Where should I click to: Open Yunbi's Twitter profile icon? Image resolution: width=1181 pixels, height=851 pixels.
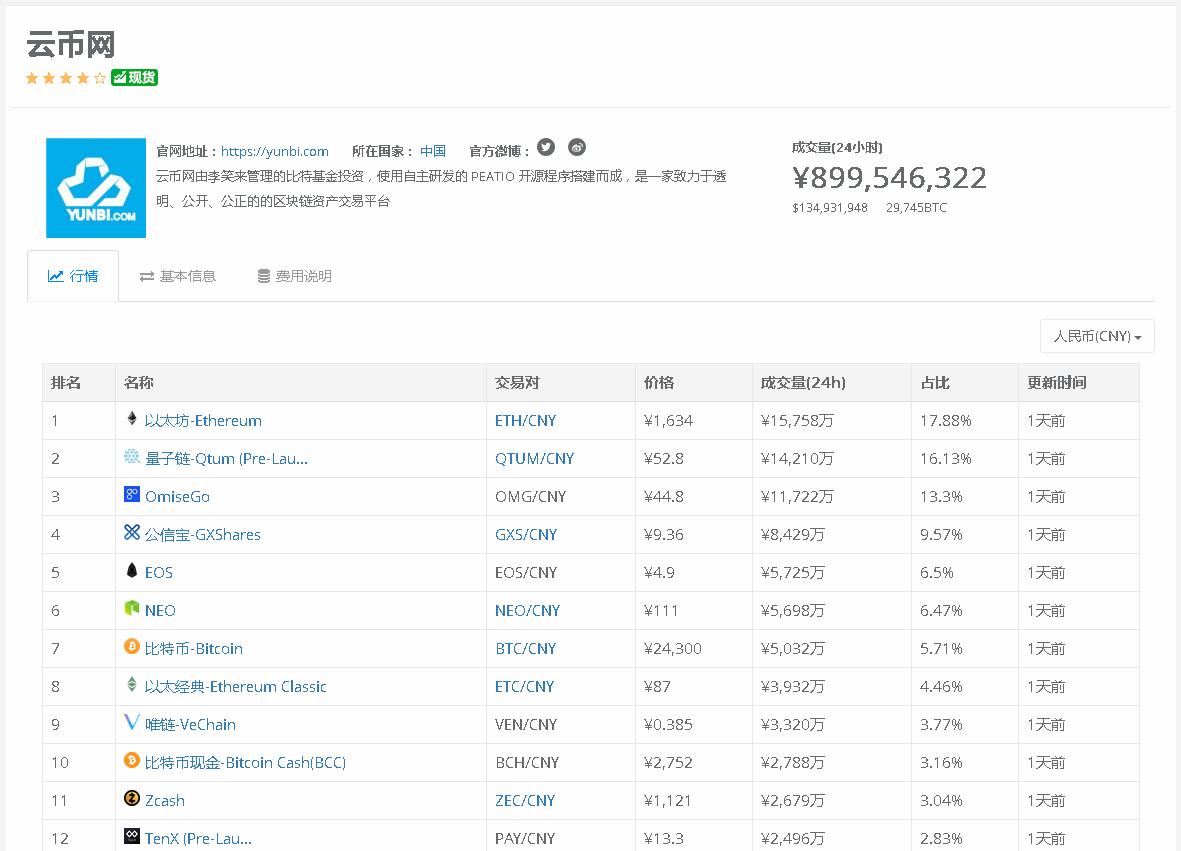click(x=545, y=147)
